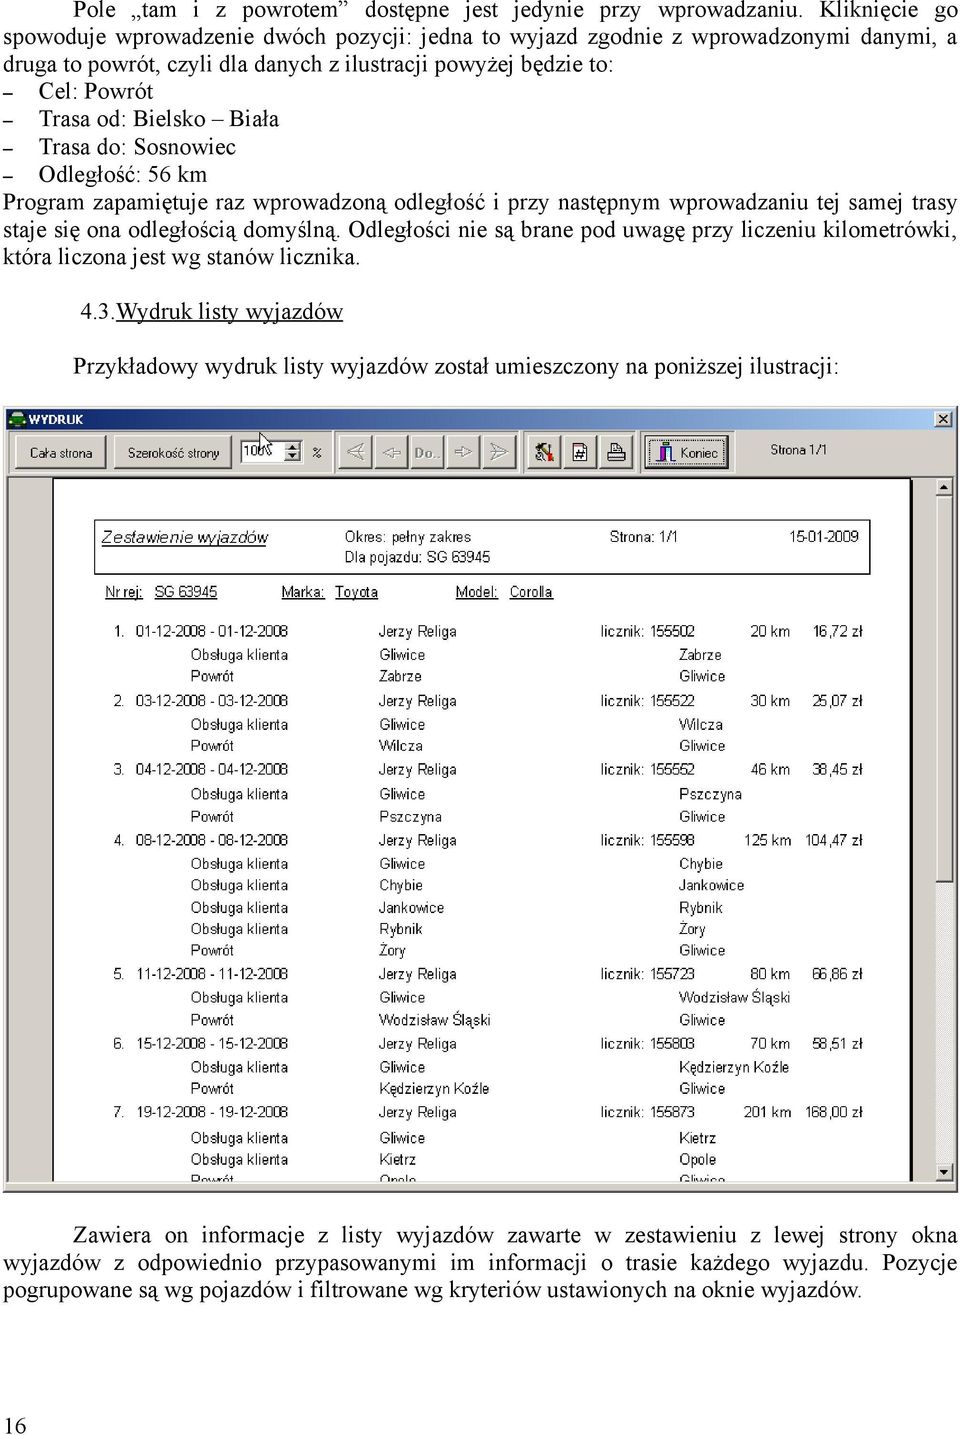
Task: Click the '201 km' distance
Action: click(x=768, y=1112)
